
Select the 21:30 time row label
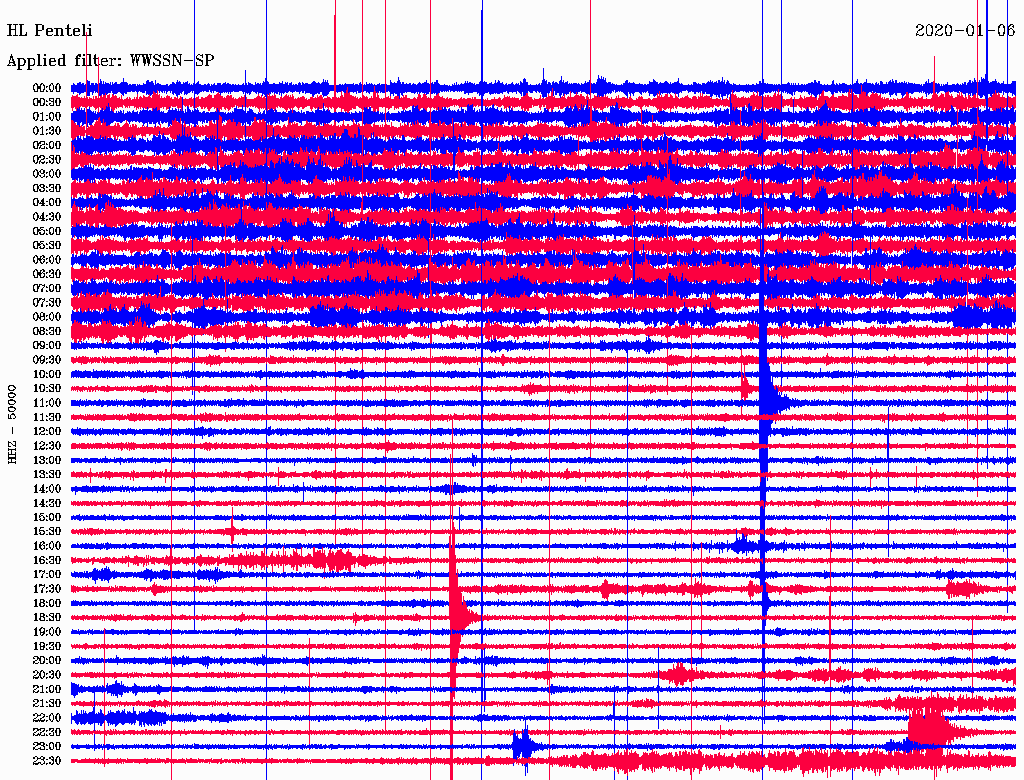click(x=47, y=704)
